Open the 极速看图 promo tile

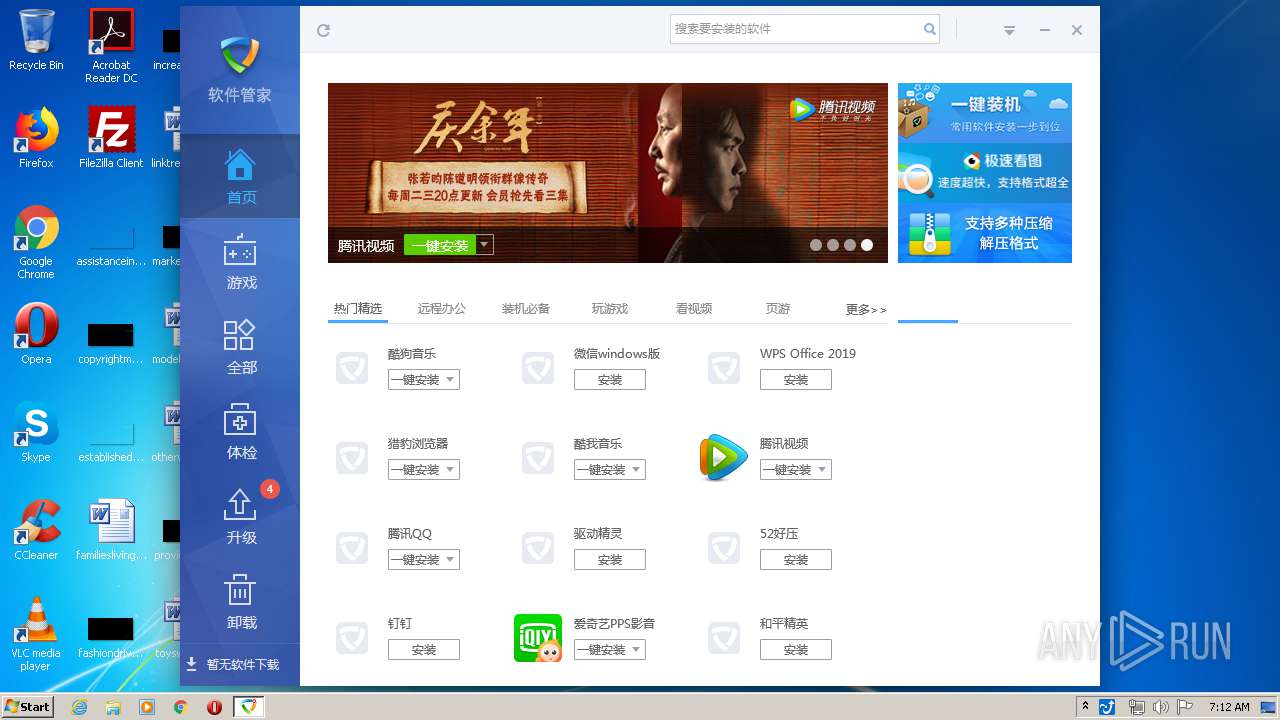coord(985,172)
